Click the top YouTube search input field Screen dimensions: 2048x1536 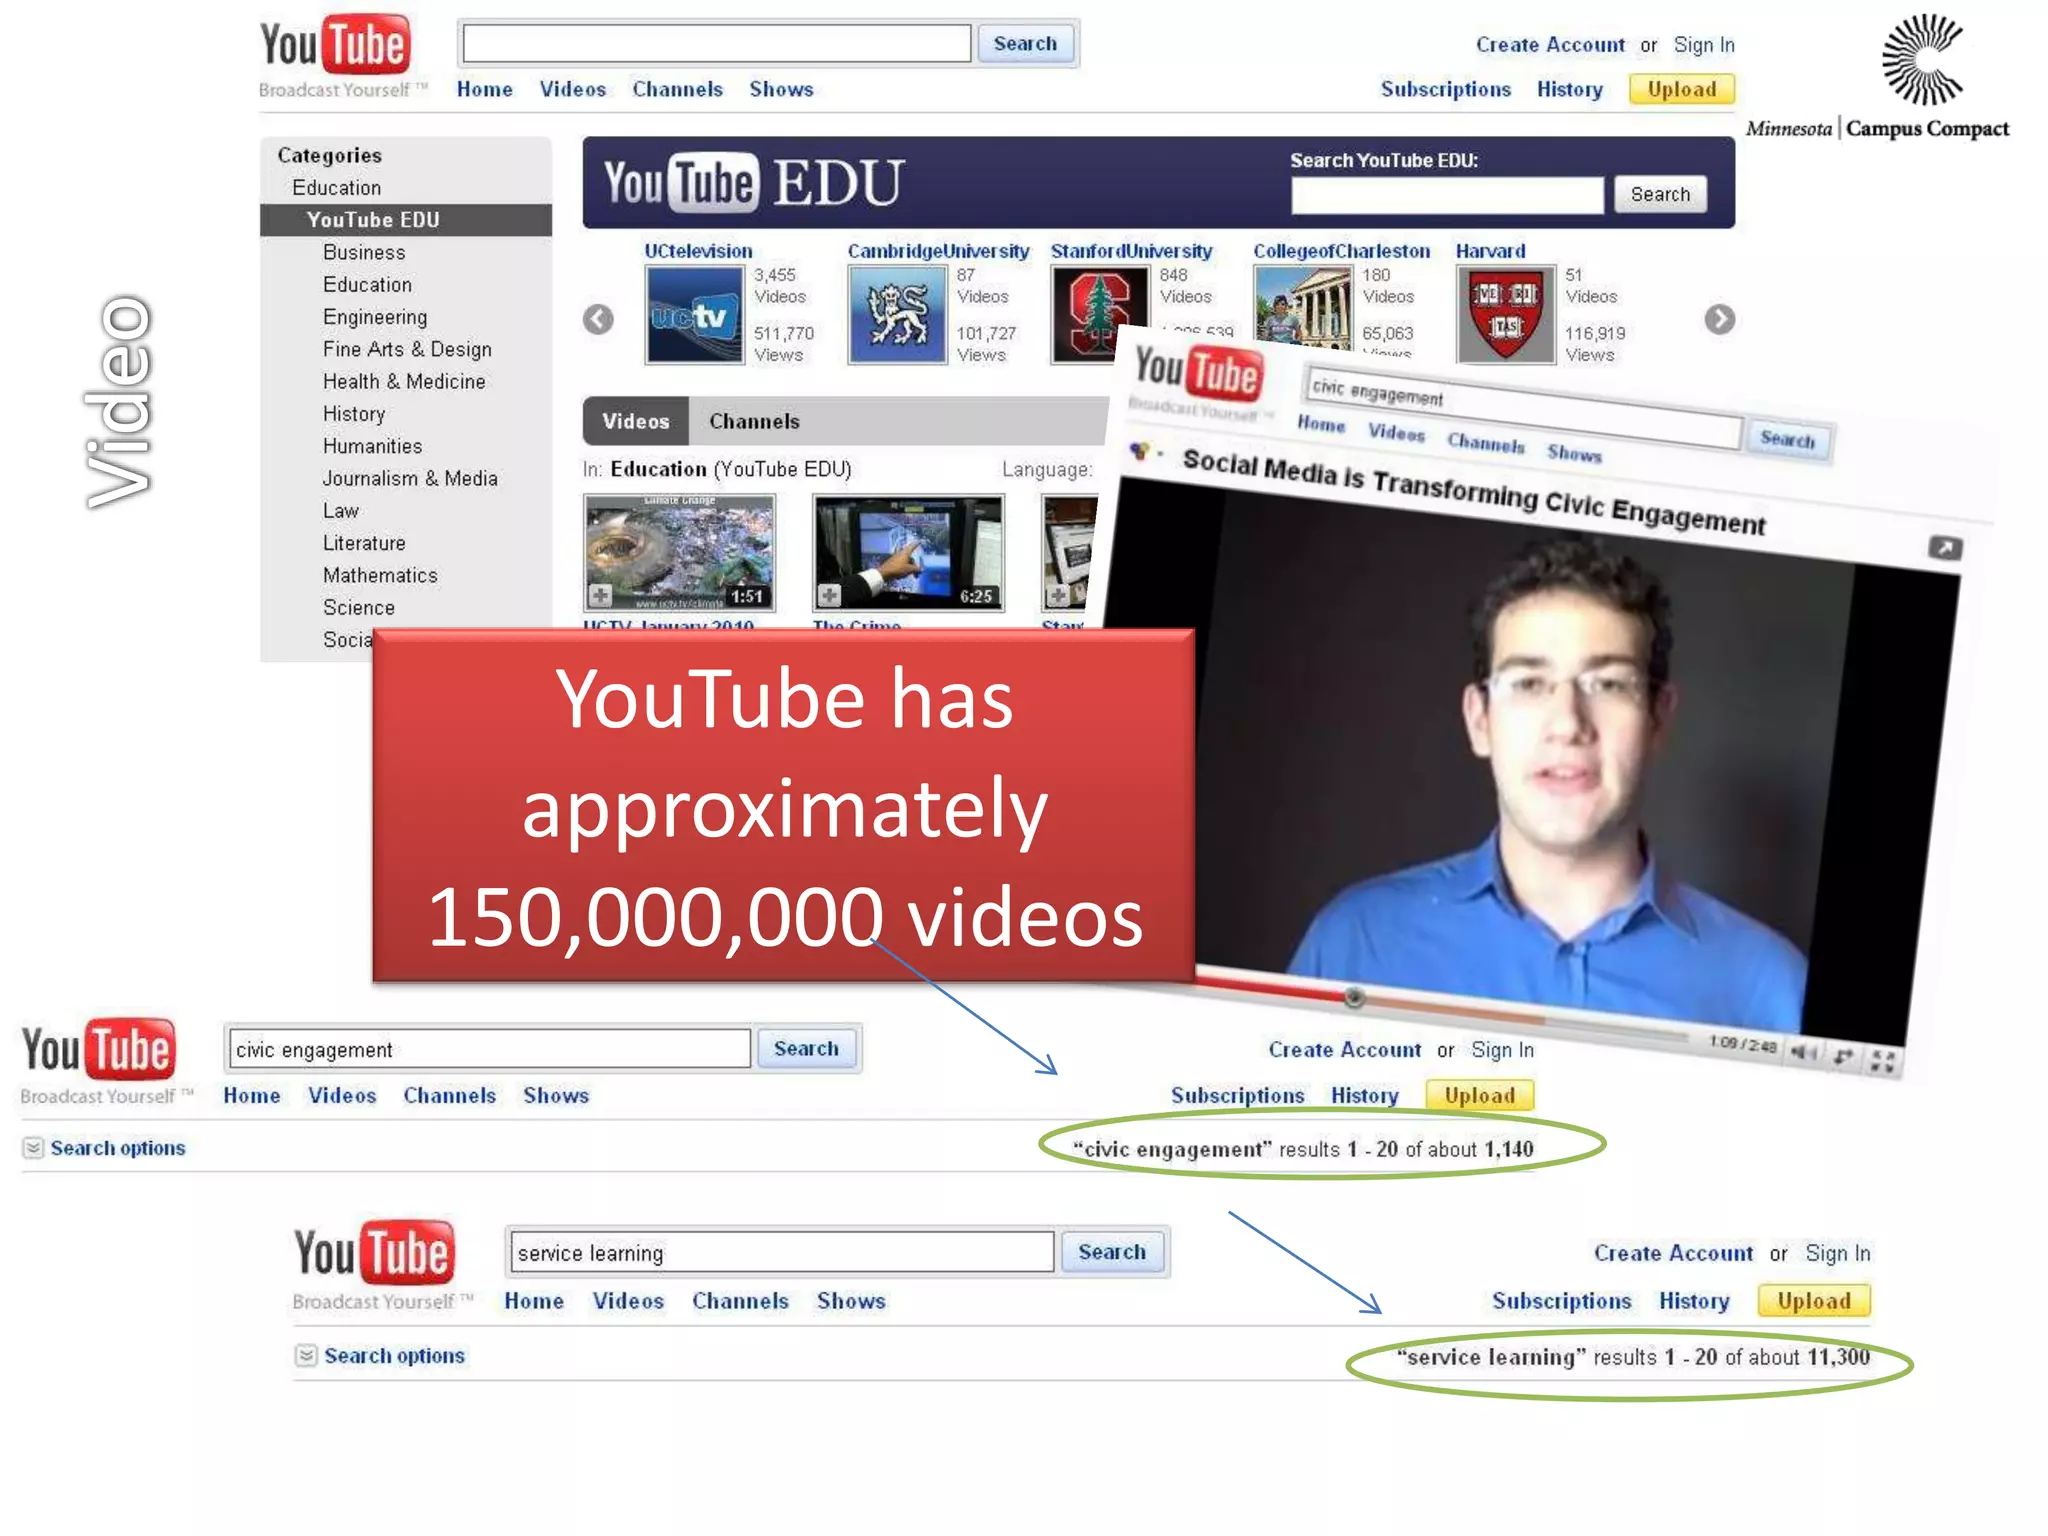pos(716,44)
